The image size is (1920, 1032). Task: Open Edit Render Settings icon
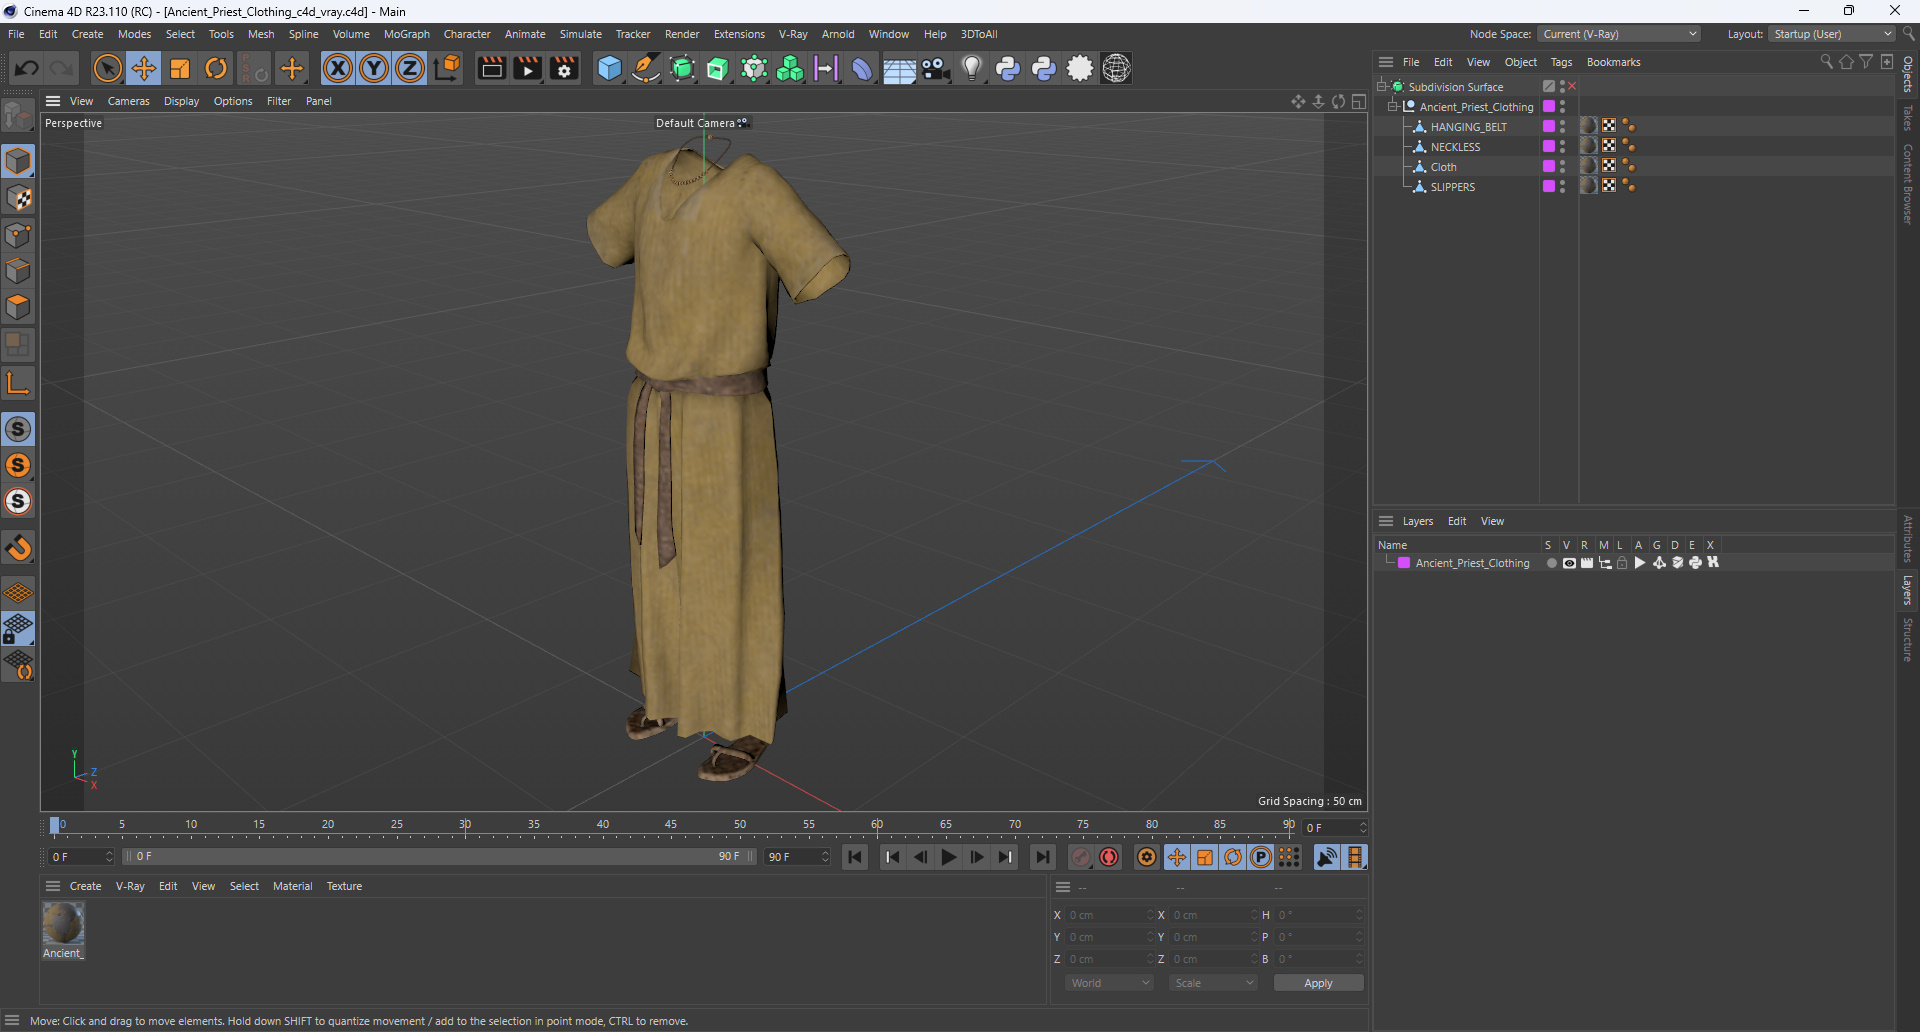coord(565,68)
